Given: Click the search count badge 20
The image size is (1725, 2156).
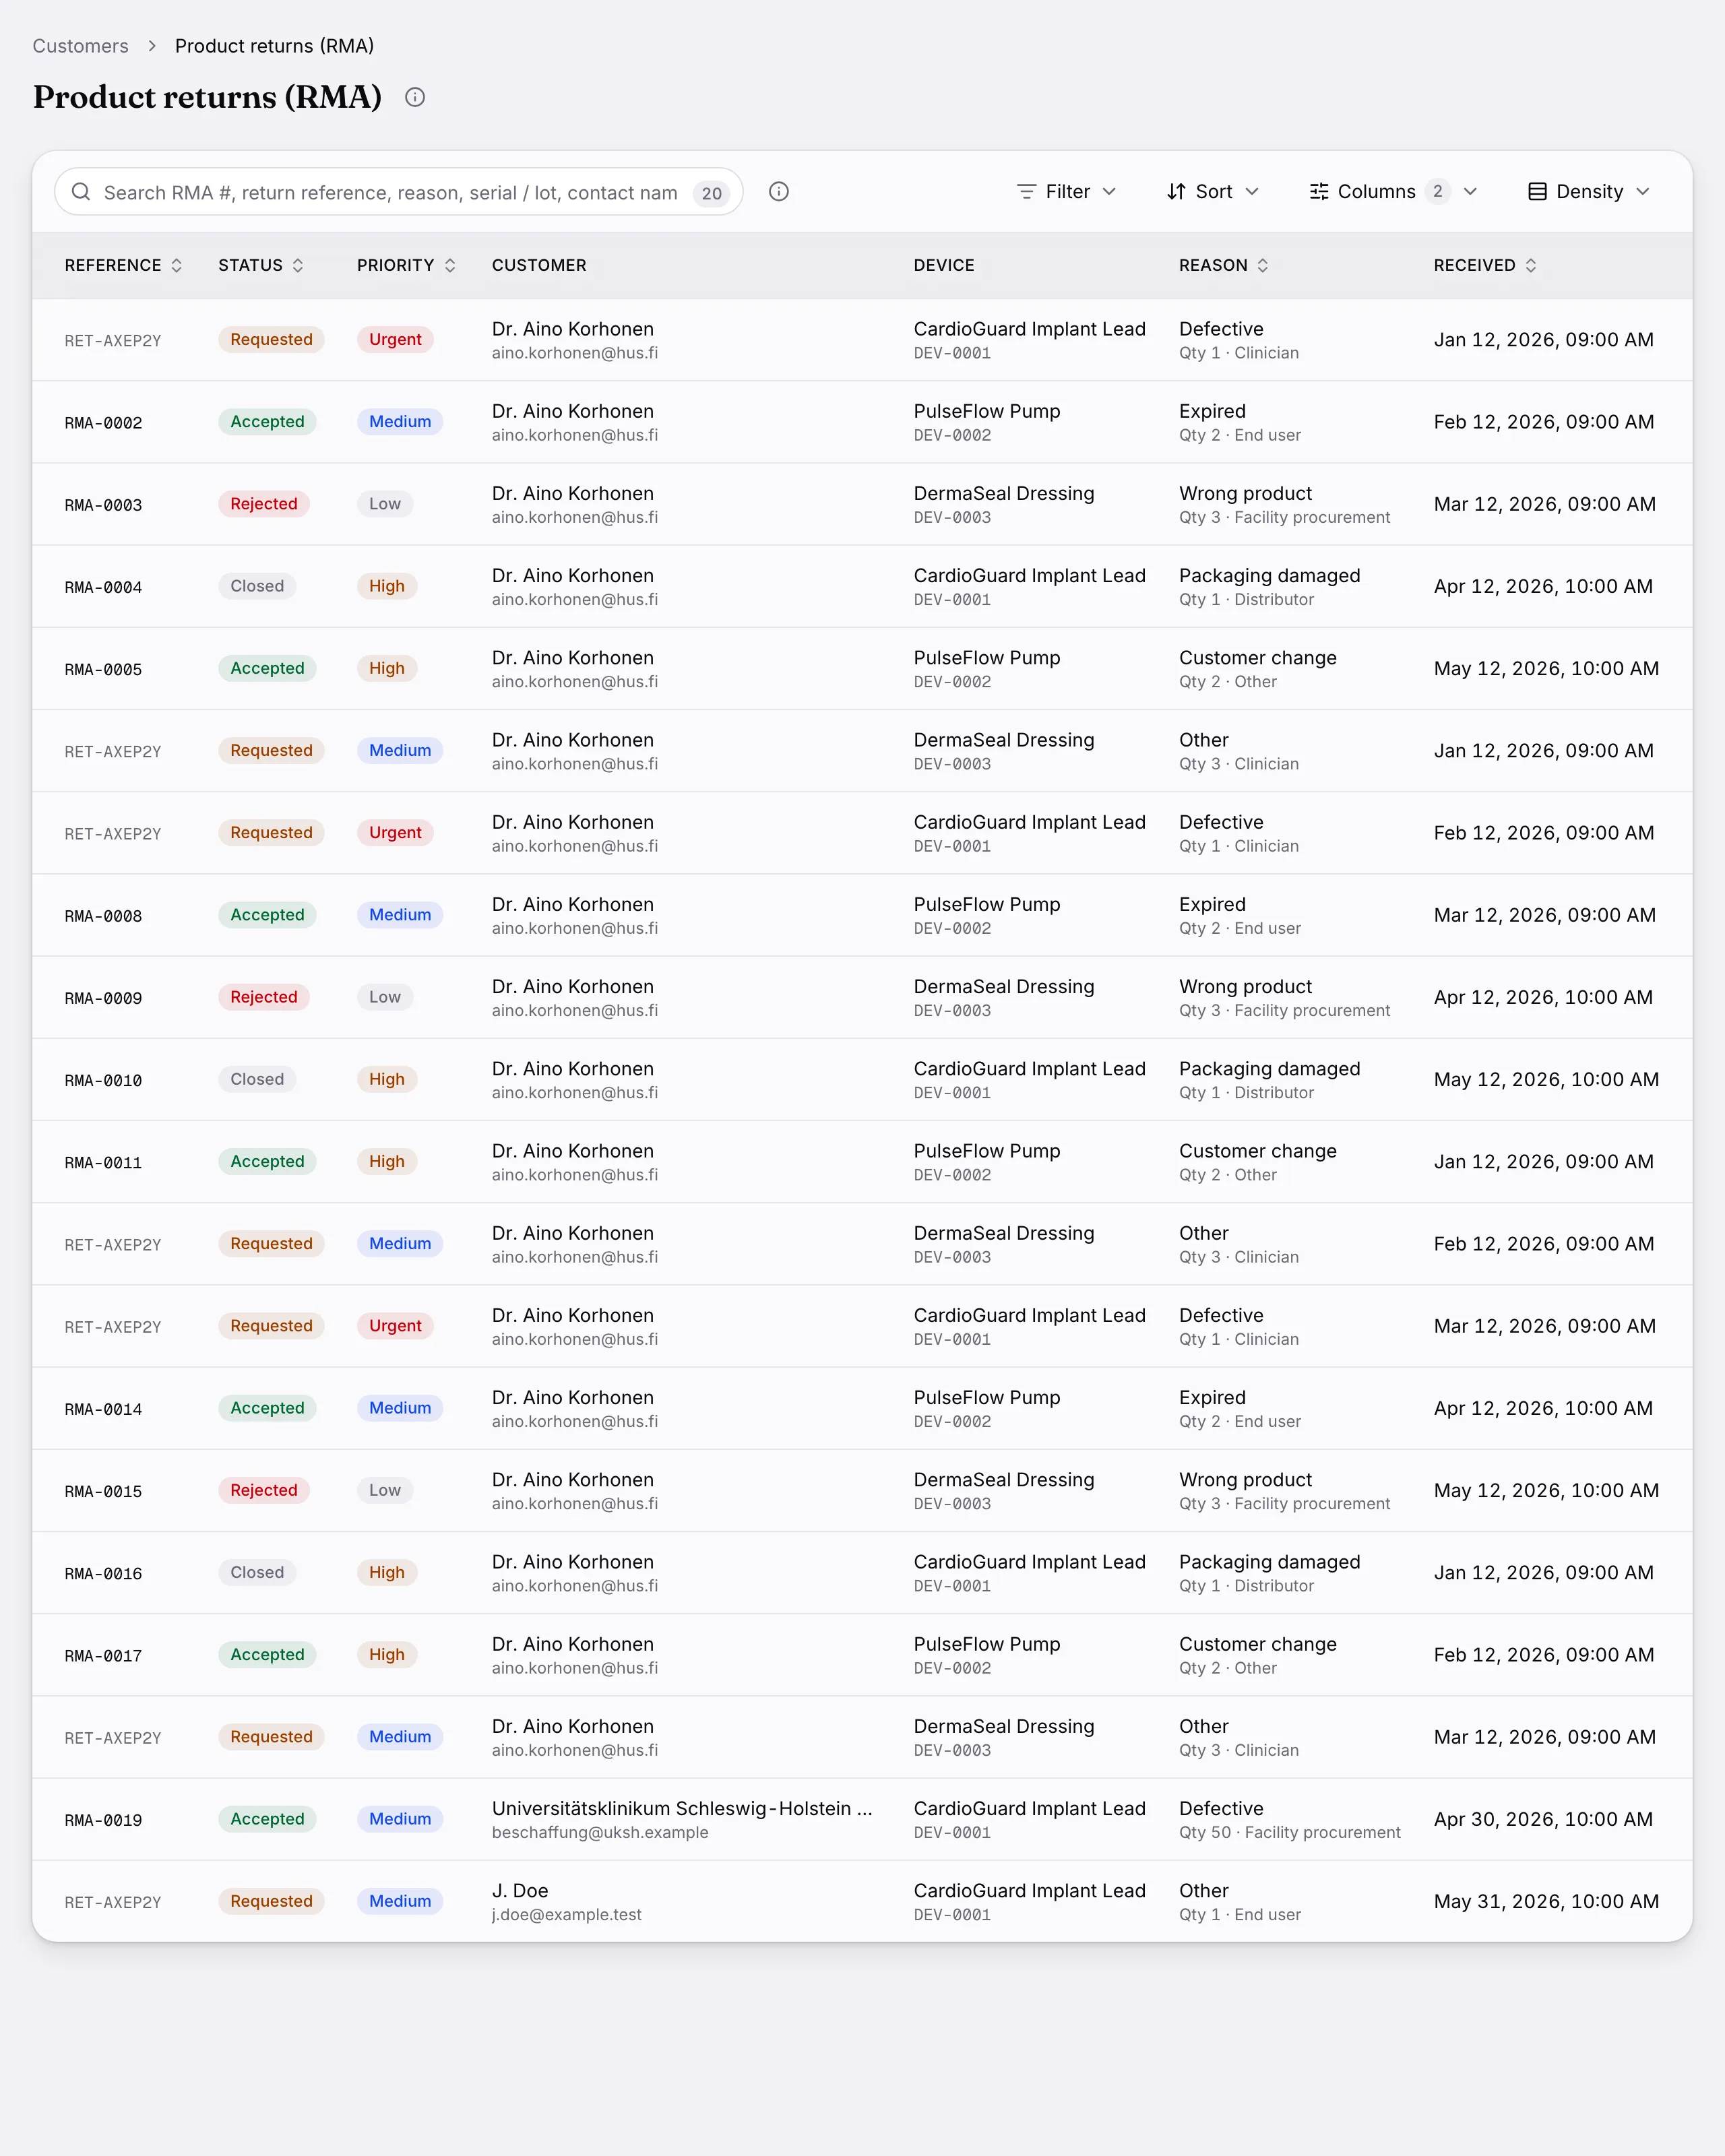Looking at the screenshot, I should 711,193.
